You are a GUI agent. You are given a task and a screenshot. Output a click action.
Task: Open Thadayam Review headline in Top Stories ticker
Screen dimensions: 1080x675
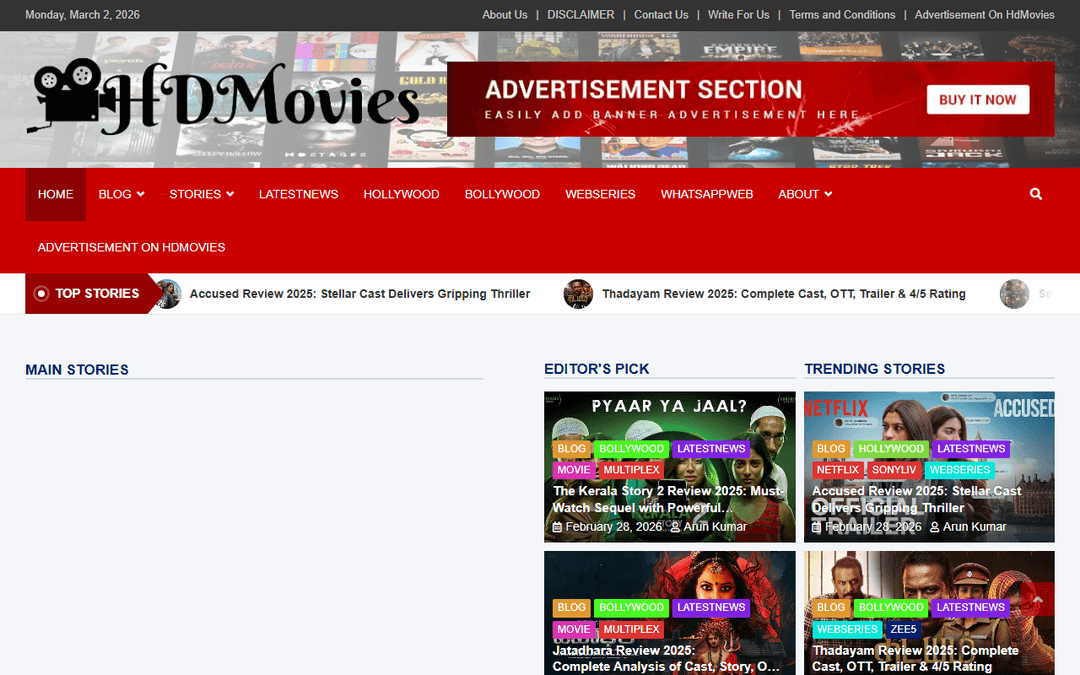point(784,294)
